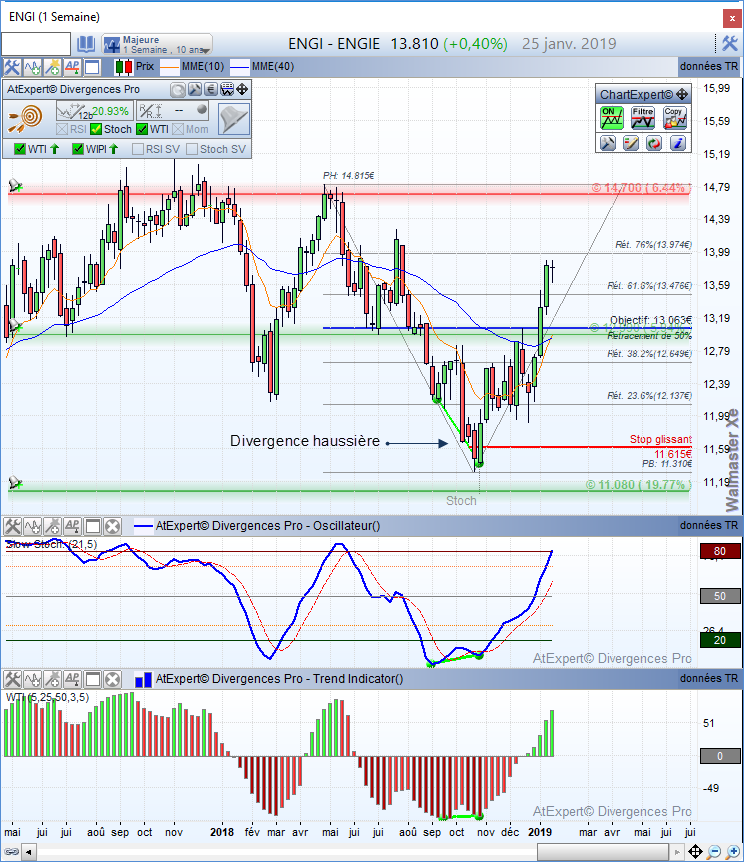744x862 pixels.
Task: Toggle the Stoch checkbox
Action: point(96,129)
